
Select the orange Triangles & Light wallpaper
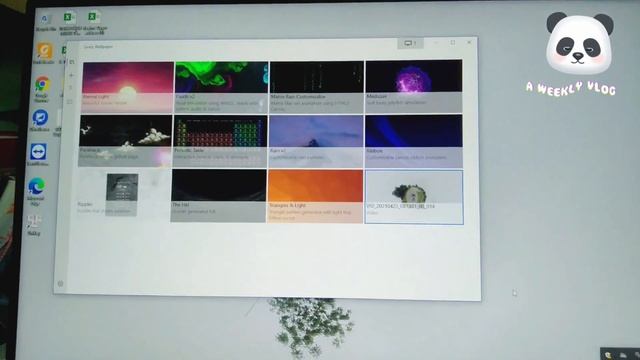pos(315,196)
